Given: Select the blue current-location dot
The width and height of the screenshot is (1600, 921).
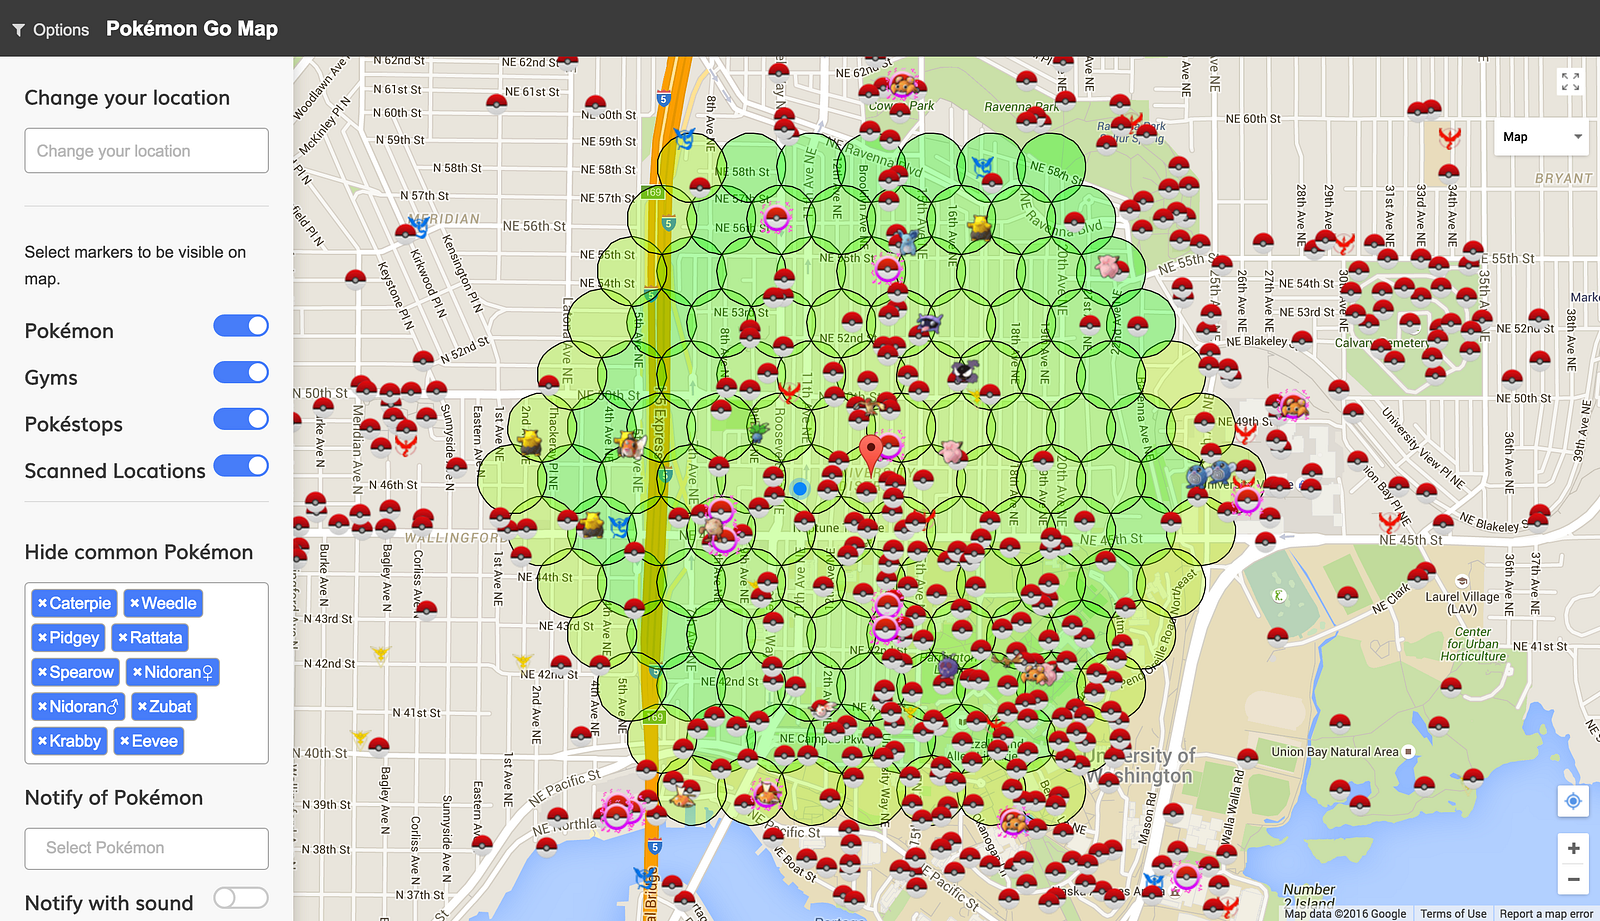Looking at the screenshot, I should click(x=799, y=488).
